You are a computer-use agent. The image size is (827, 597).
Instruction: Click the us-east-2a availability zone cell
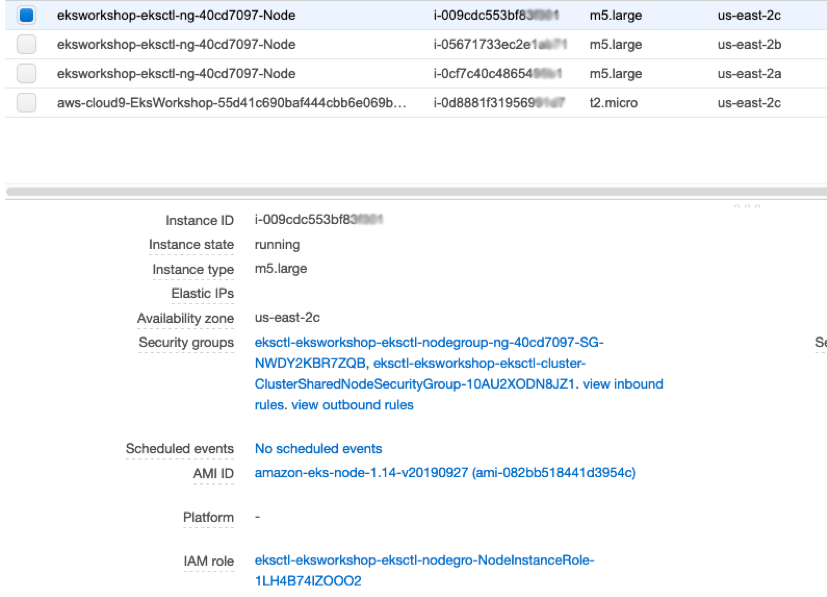click(x=749, y=73)
